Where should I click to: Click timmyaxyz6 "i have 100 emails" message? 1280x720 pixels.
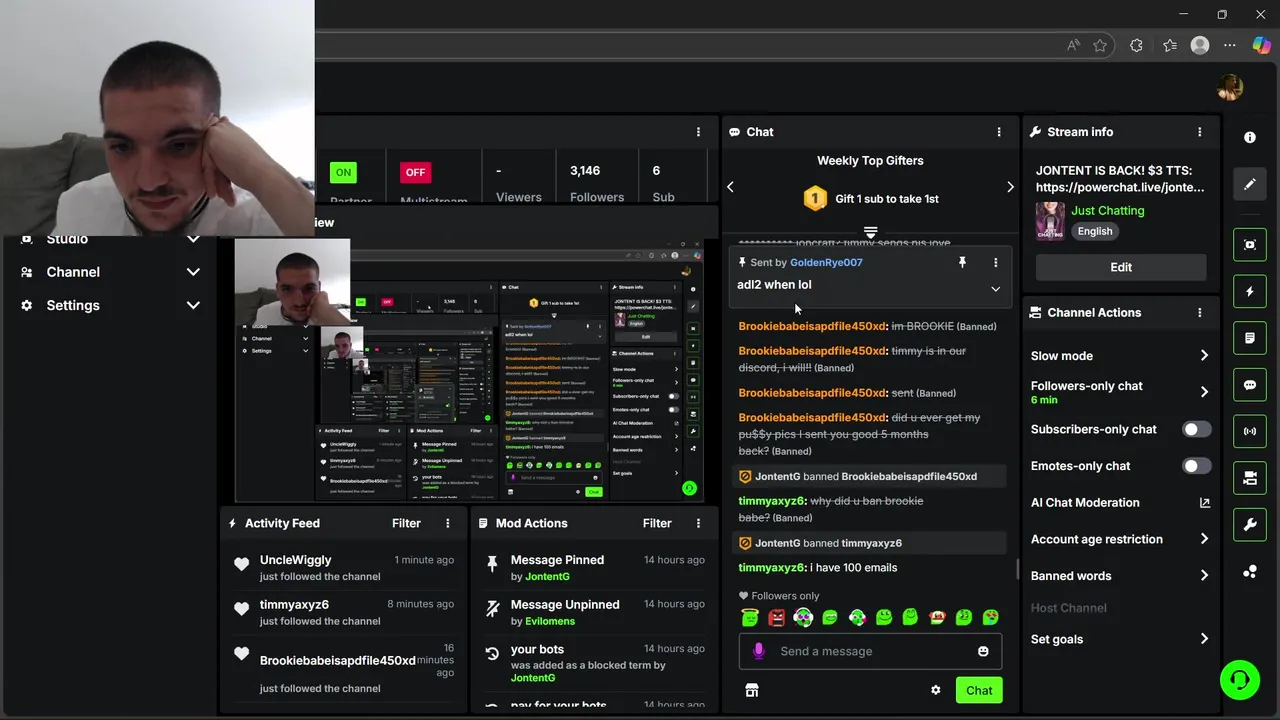click(818, 568)
